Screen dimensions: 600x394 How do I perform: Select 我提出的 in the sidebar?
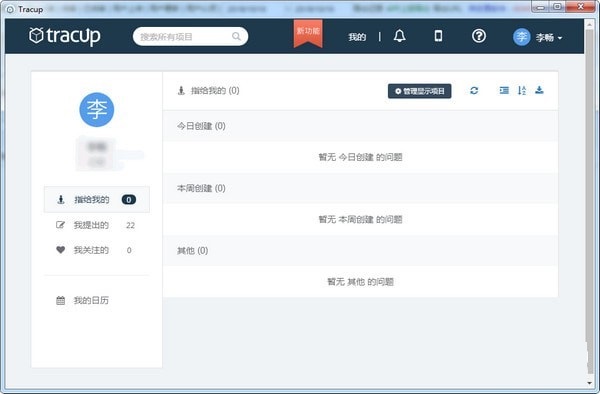97,225
